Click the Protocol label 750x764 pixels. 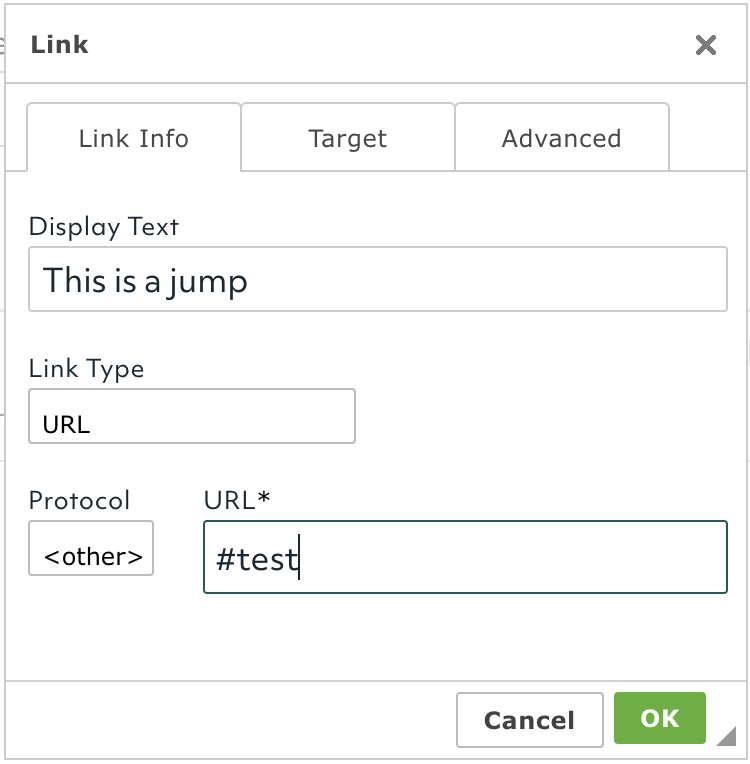pyautogui.click(x=79, y=500)
